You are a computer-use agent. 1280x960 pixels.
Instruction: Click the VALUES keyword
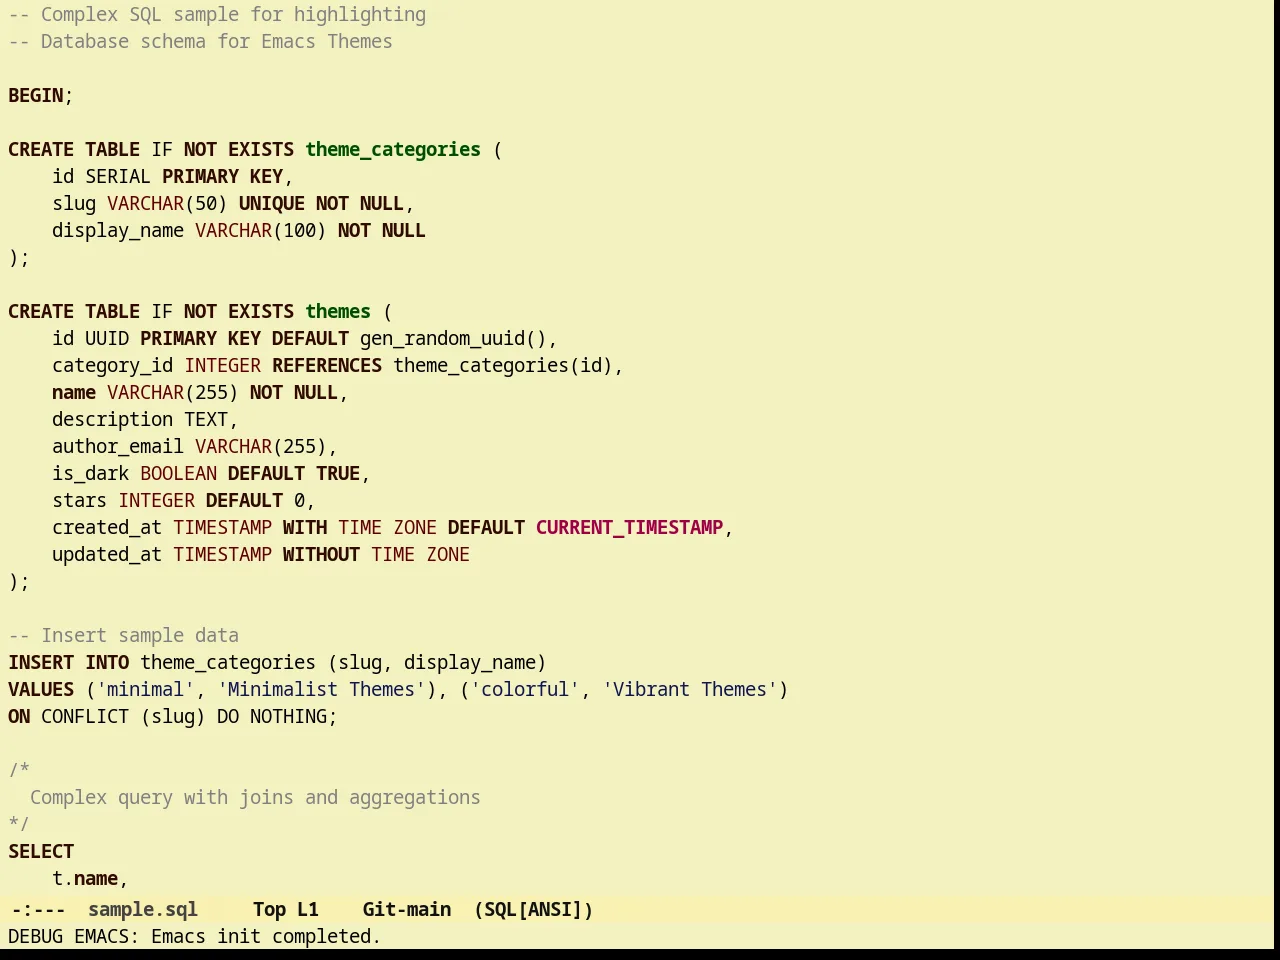click(41, 690)
